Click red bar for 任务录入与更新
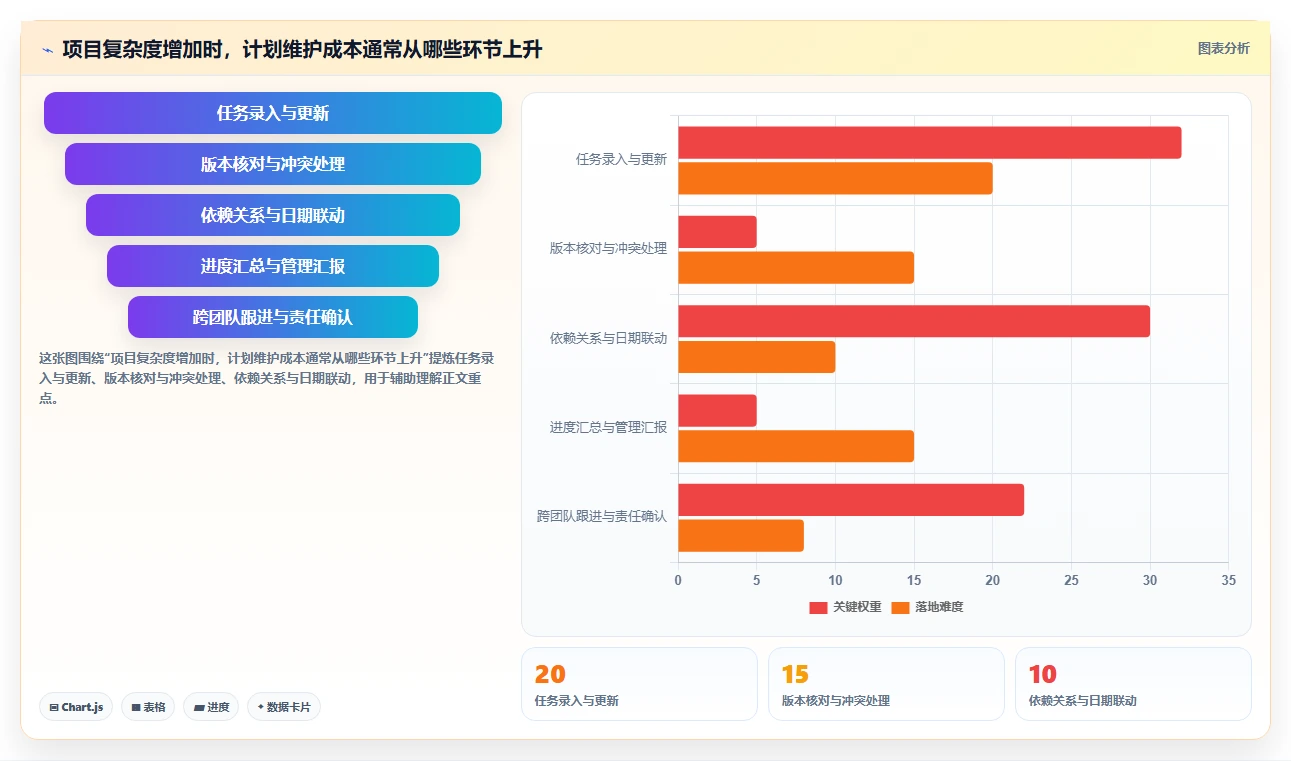 [930, 142]
